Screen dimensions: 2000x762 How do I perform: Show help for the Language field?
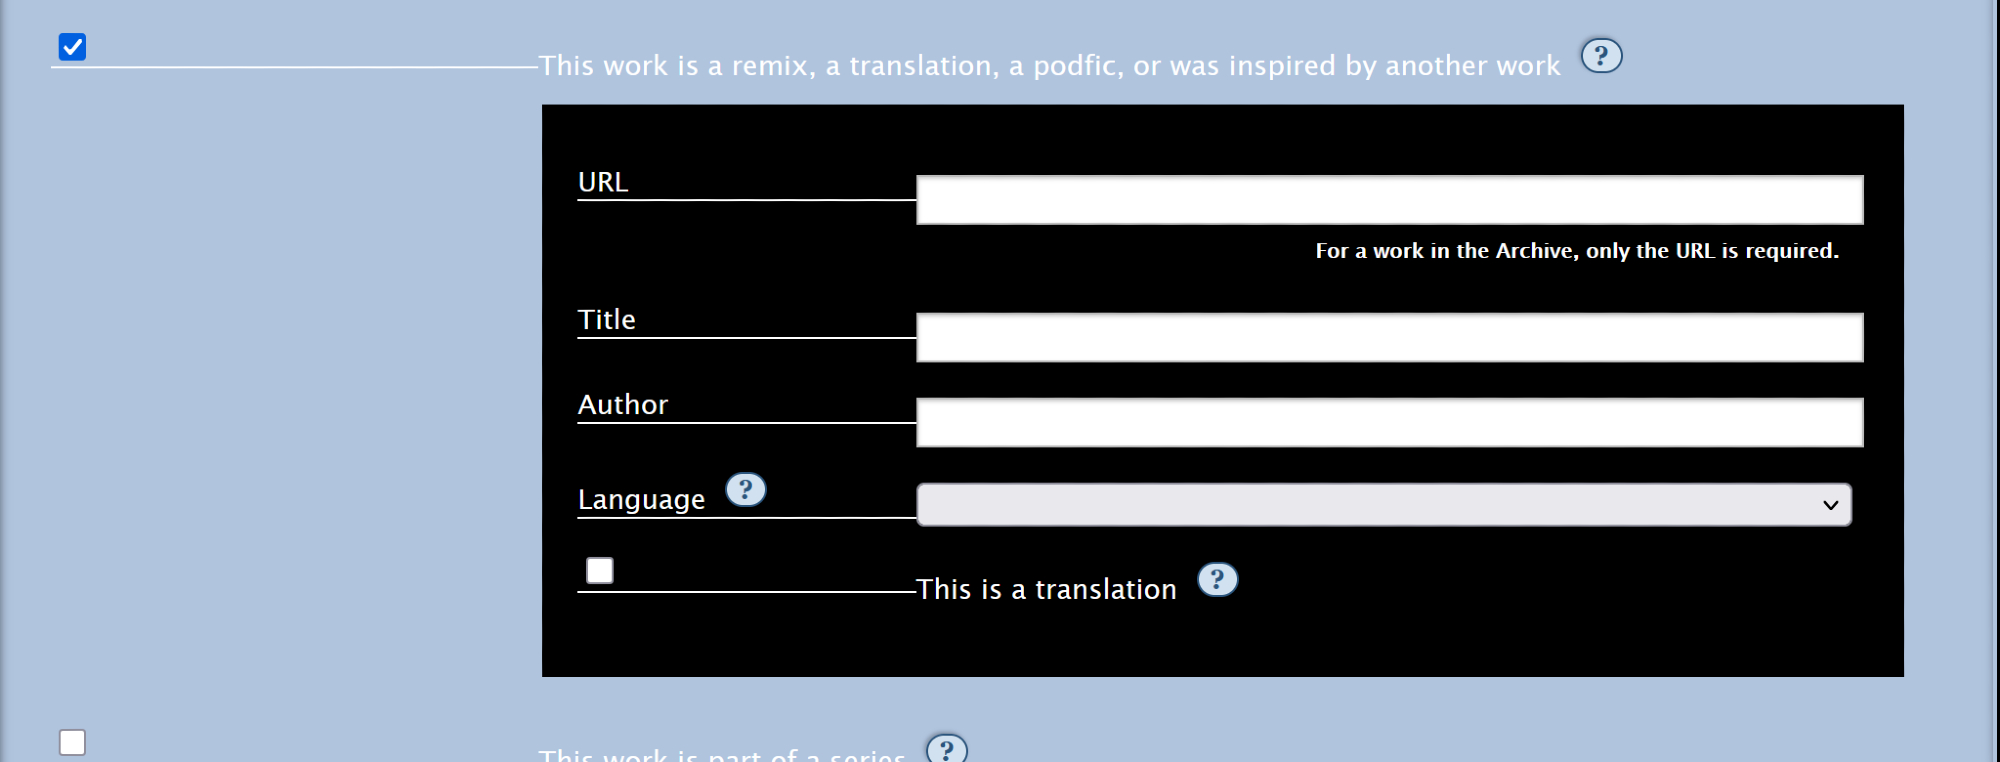coord(745,490)
